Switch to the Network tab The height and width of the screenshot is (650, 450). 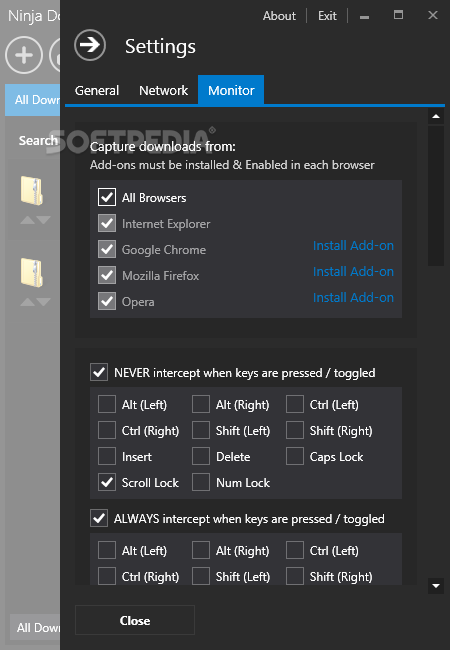tap(163, 90)
